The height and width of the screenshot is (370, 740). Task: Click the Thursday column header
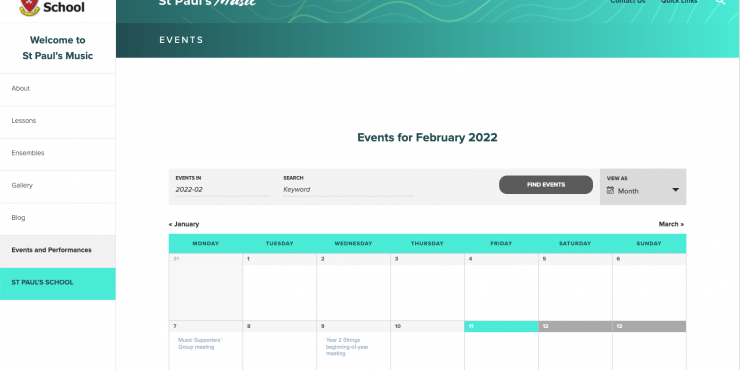point(427,244)
